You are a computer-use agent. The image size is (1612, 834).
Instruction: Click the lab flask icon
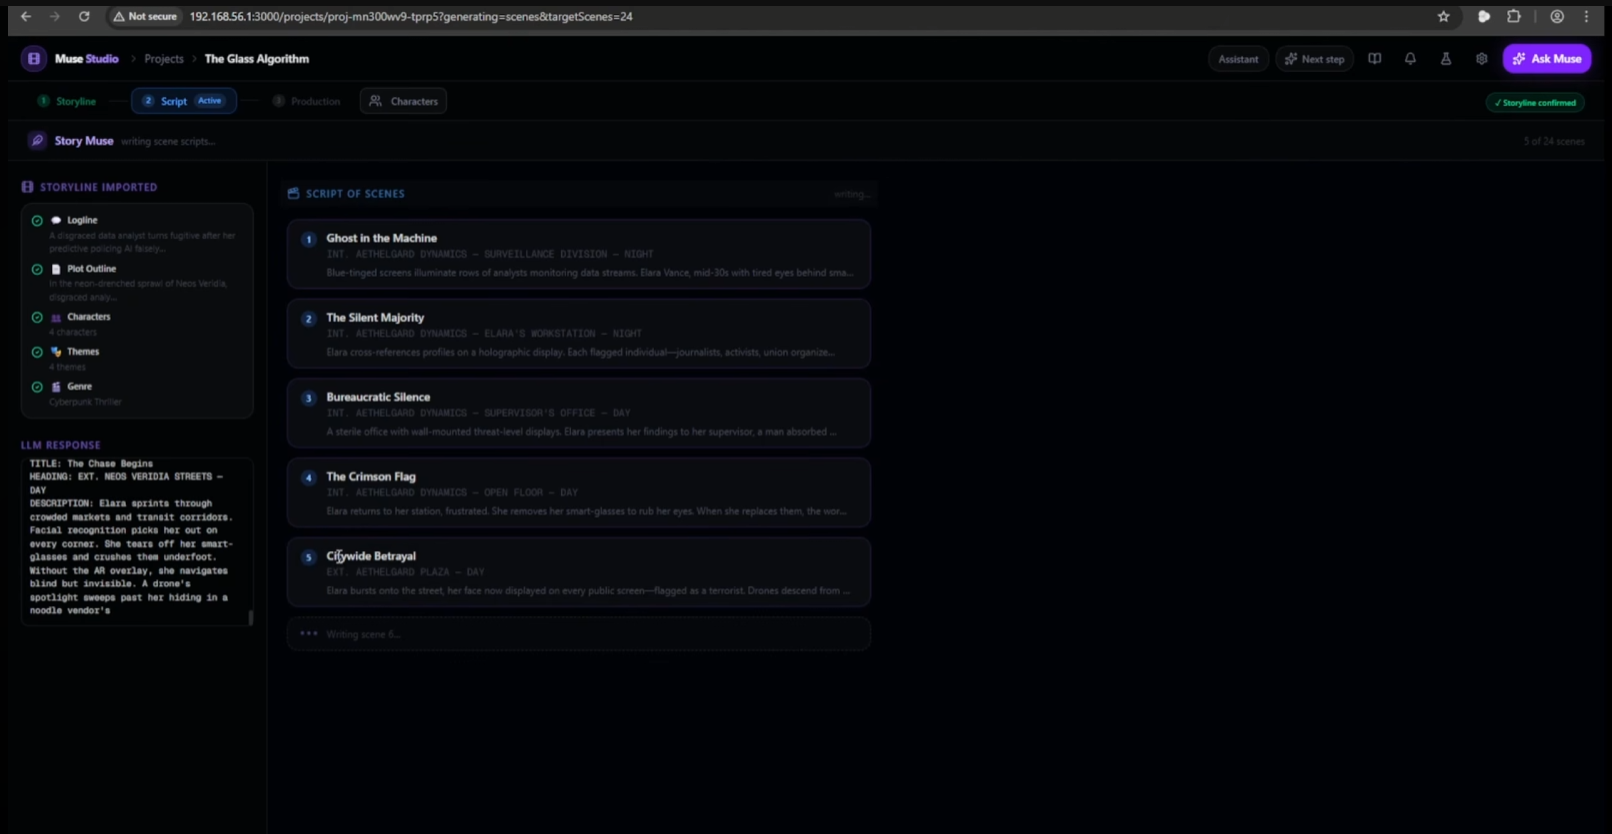(x=1446, y=59)
